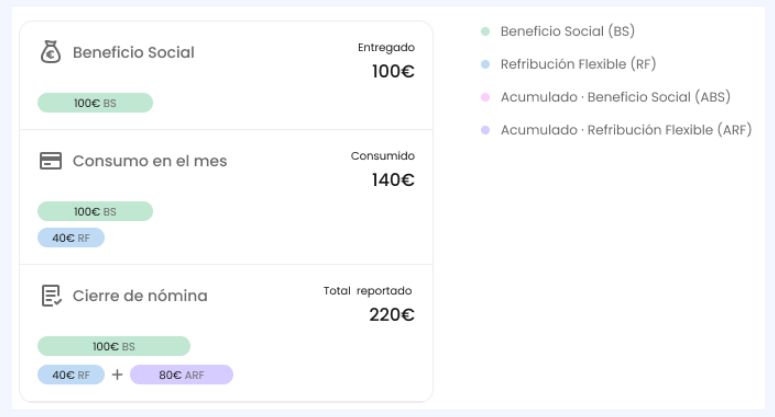
Task: Click the document icon beside Cierre de nómina
Action: [50, 295]
